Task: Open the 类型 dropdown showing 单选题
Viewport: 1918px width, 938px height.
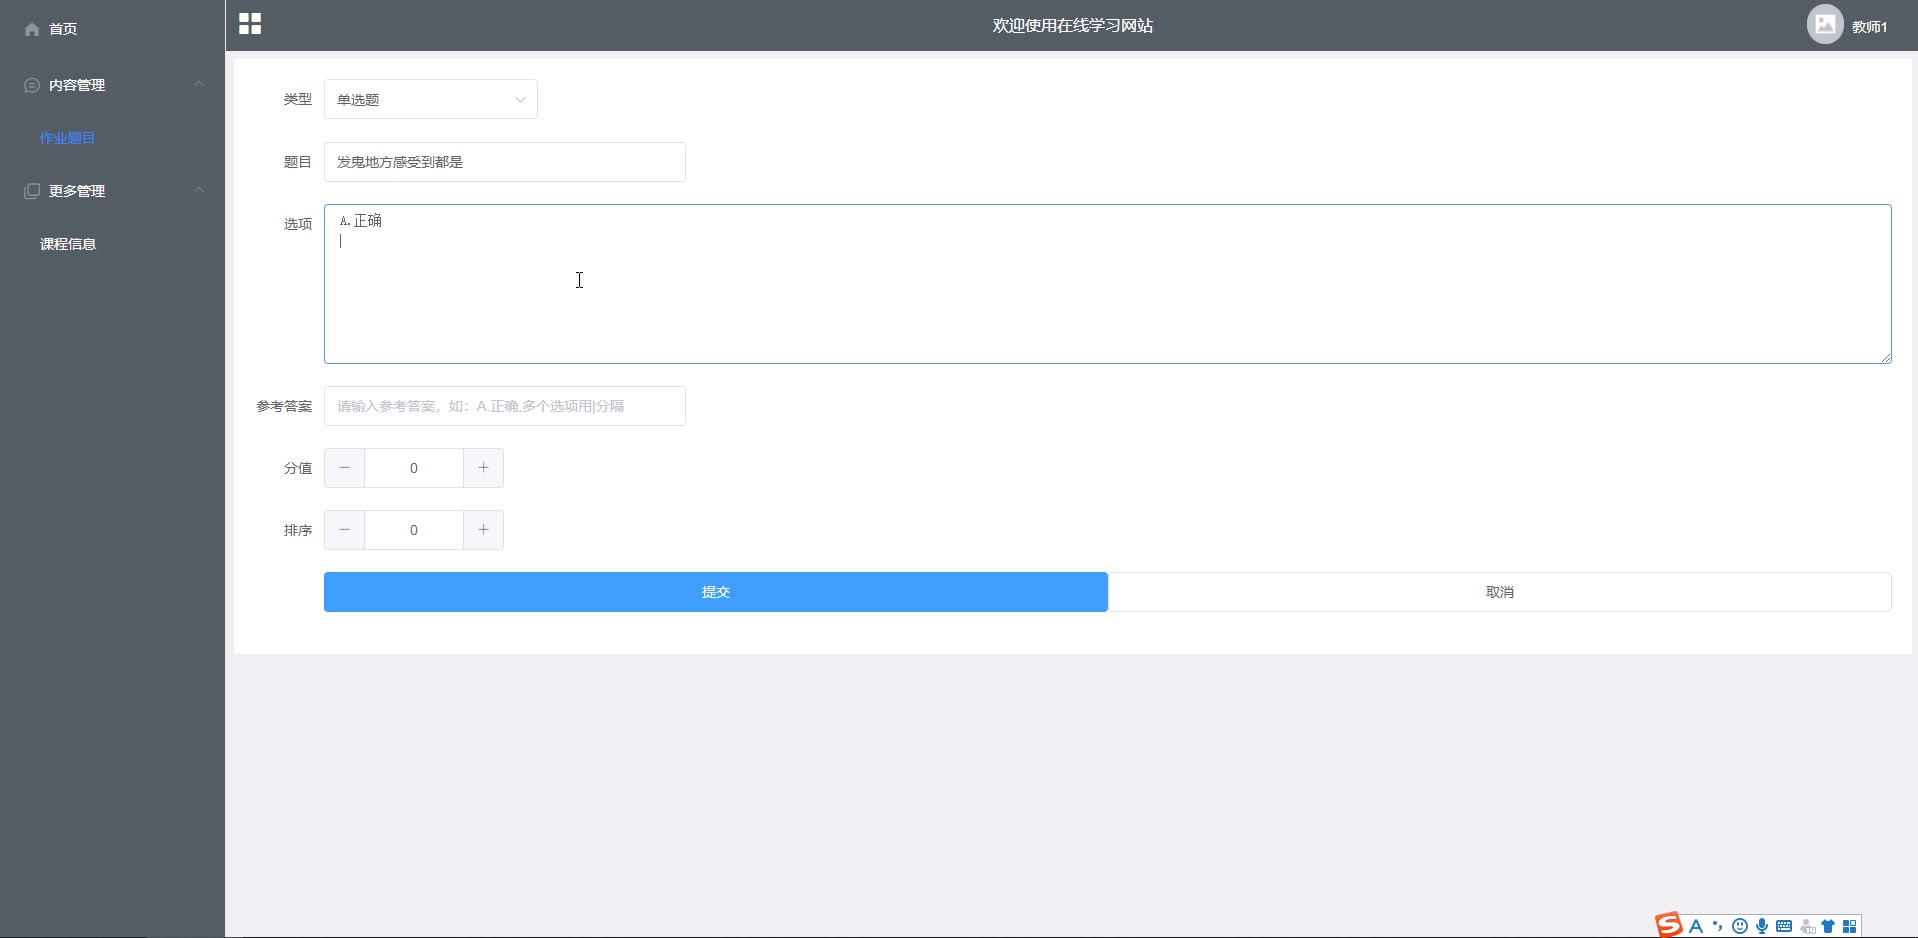Action: click(431, 99)
